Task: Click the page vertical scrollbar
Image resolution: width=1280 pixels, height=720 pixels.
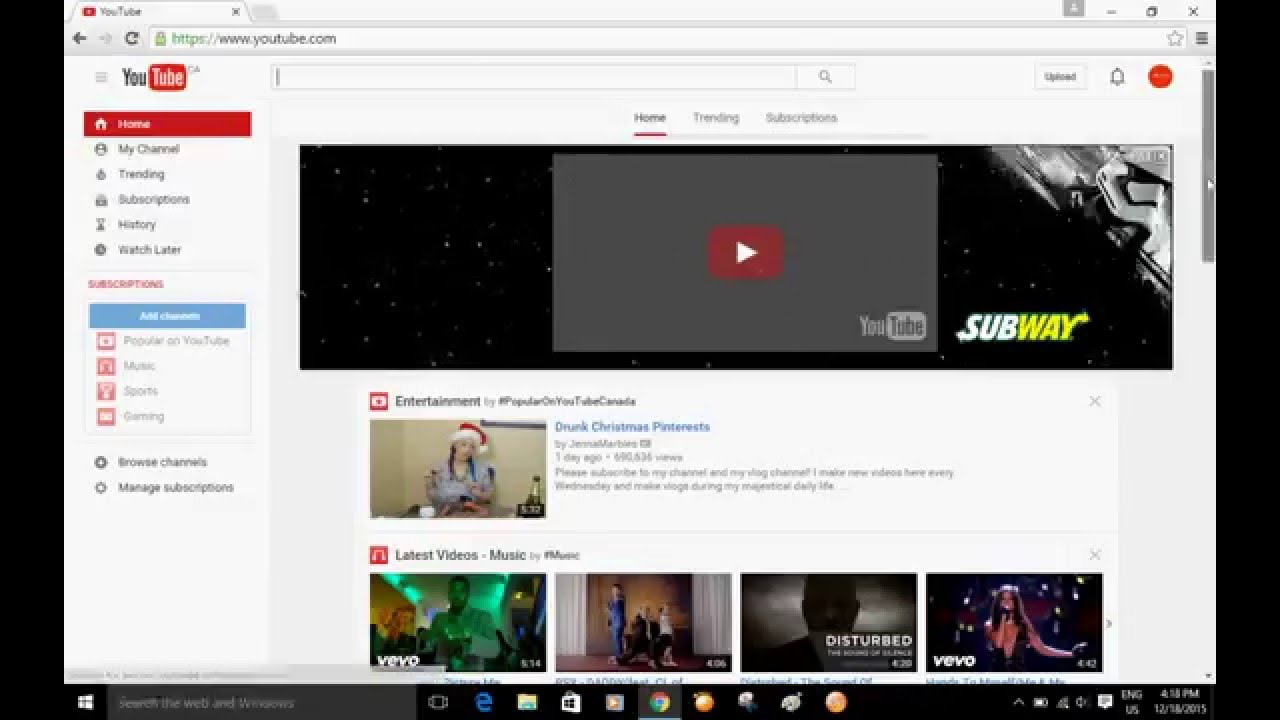Action: pos(1208,166)
